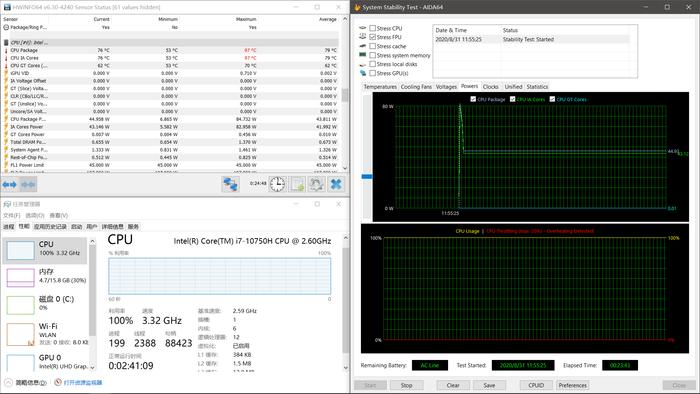Click the HWiNFO log to file icon
The width and height of the screenshot is (700, 394).
(298, 184)
